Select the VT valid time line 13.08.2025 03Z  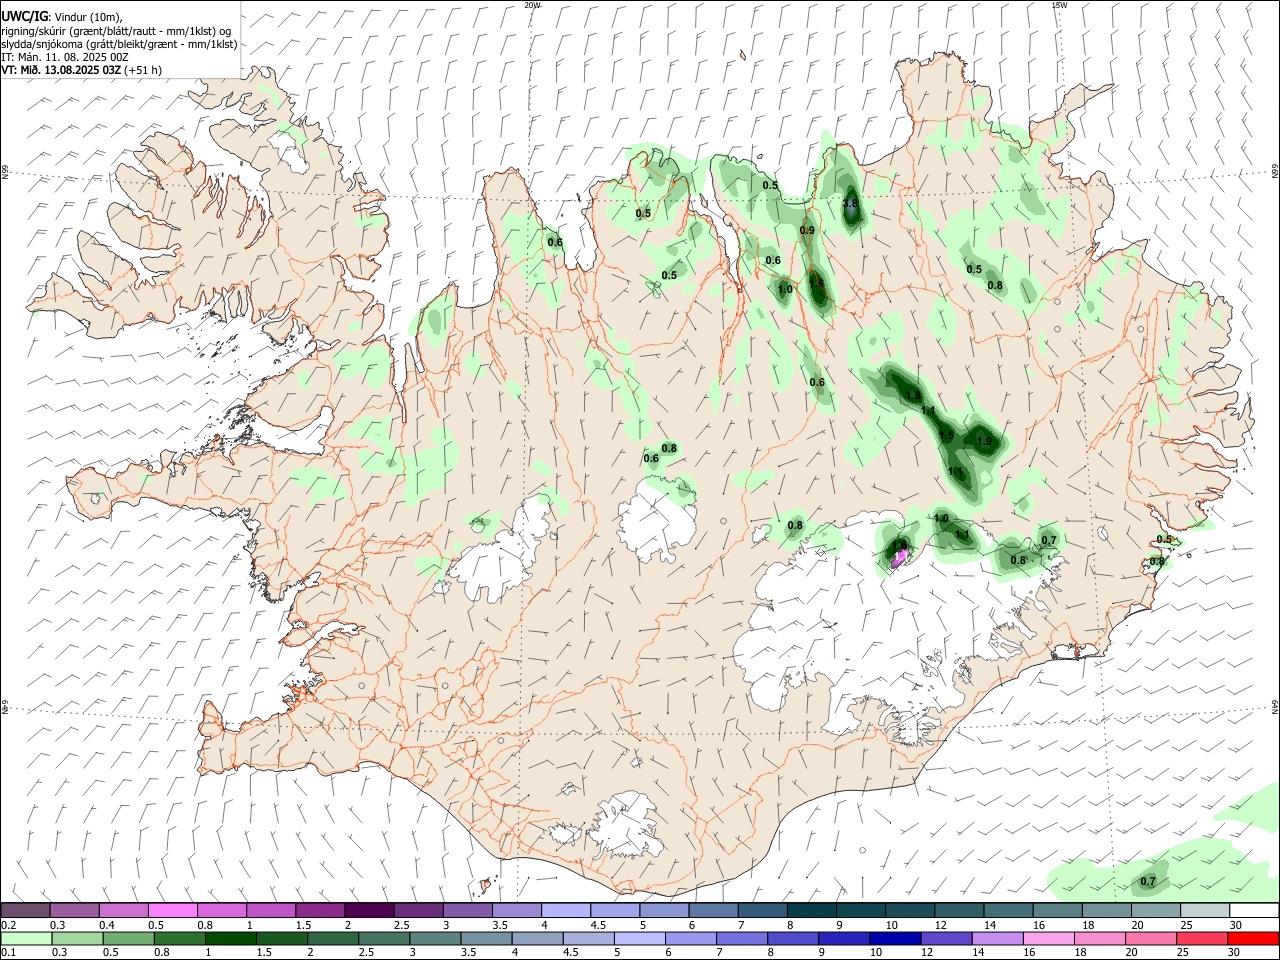(82, 70)
